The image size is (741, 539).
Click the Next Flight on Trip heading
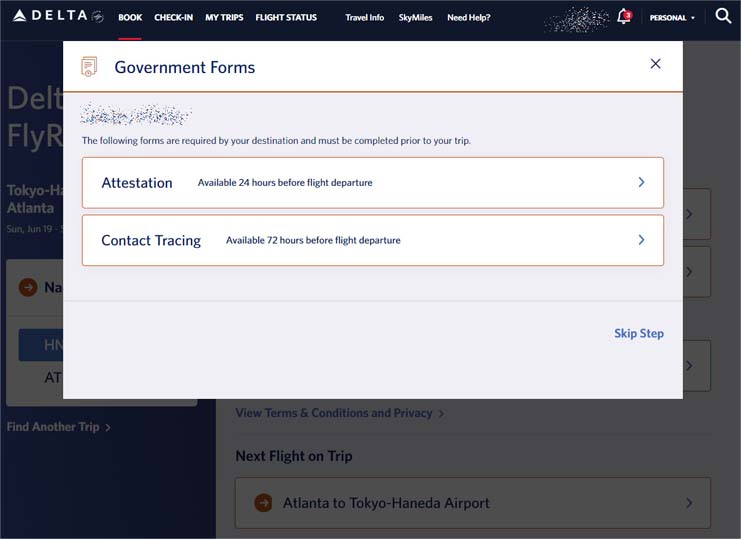(293, 456)
